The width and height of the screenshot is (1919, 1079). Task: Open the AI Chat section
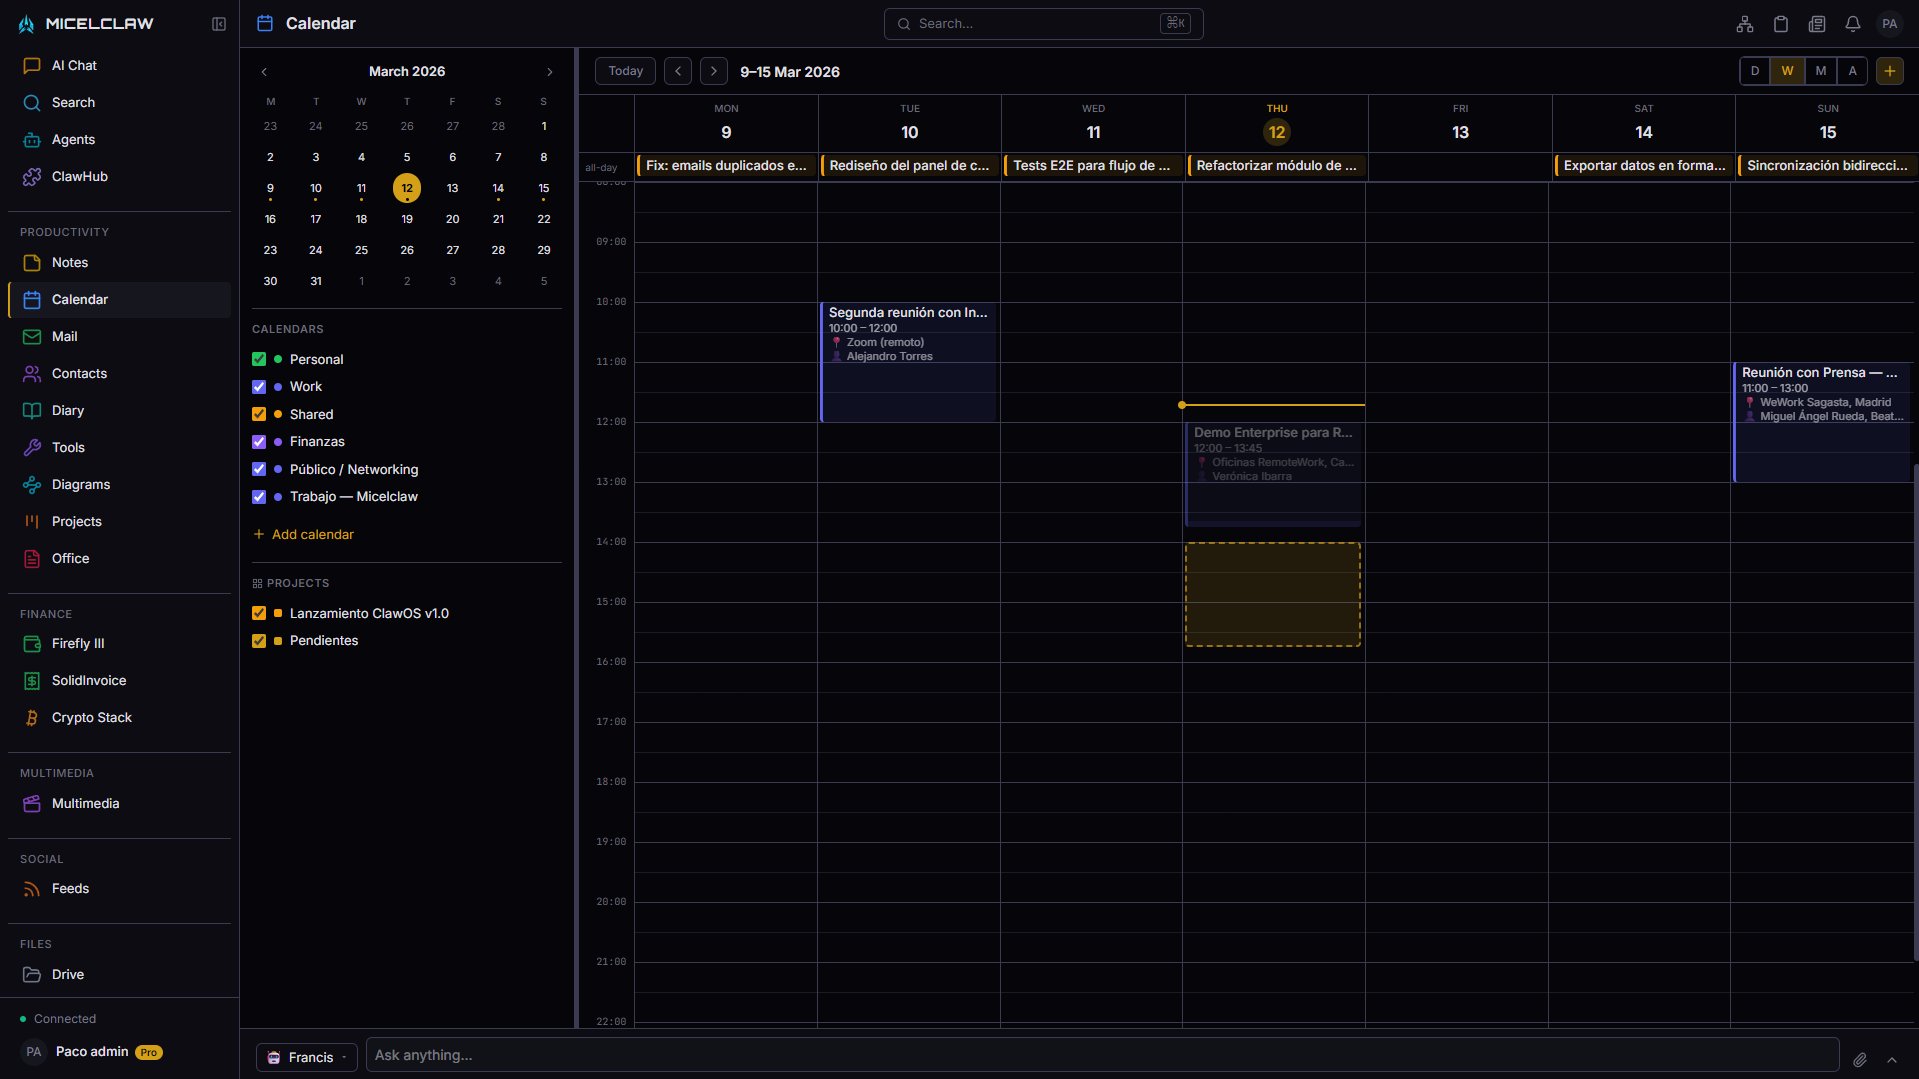click(x=74, y=65)
